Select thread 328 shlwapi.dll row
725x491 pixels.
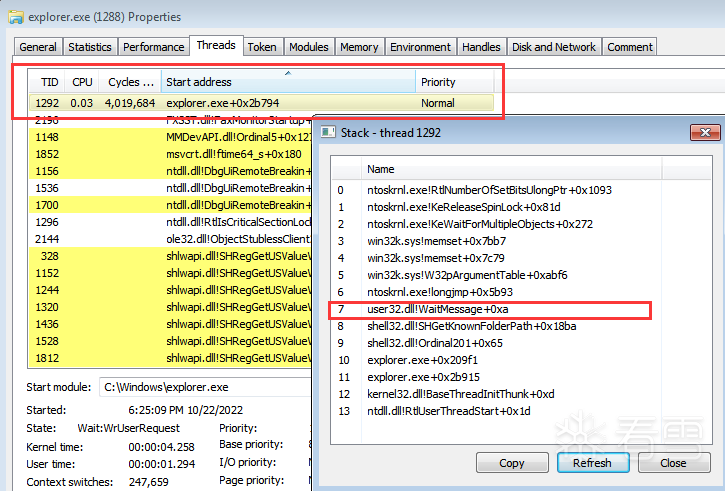pyautogui.click(x=170, y=256)
